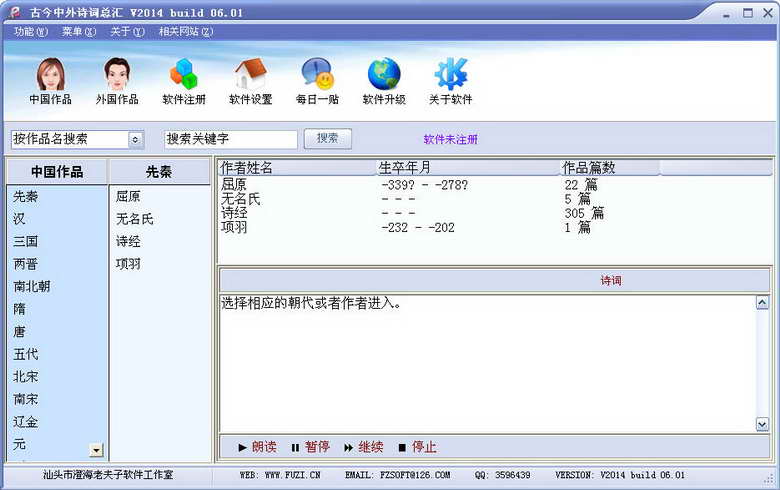
Task: Click poem text scrollbar down arrow
Action: tap(762, 424)
